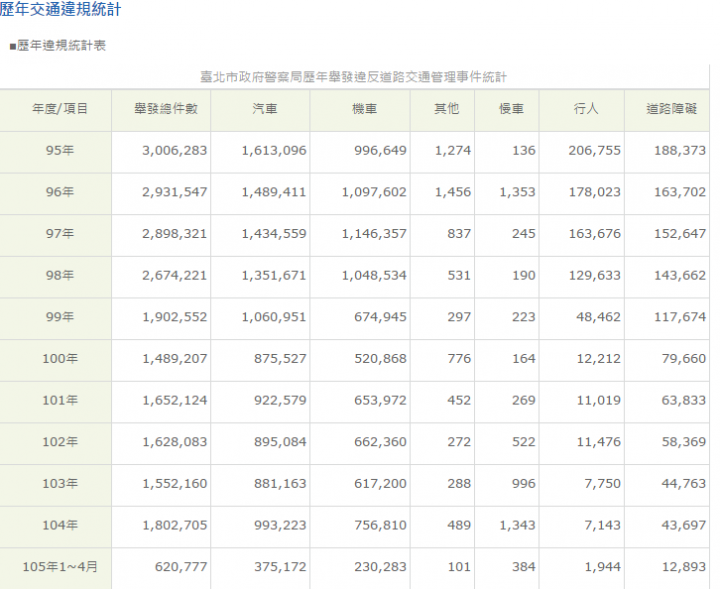Select the 104年 row label
Screen dimensions: 720x589
tap(60, 525)
